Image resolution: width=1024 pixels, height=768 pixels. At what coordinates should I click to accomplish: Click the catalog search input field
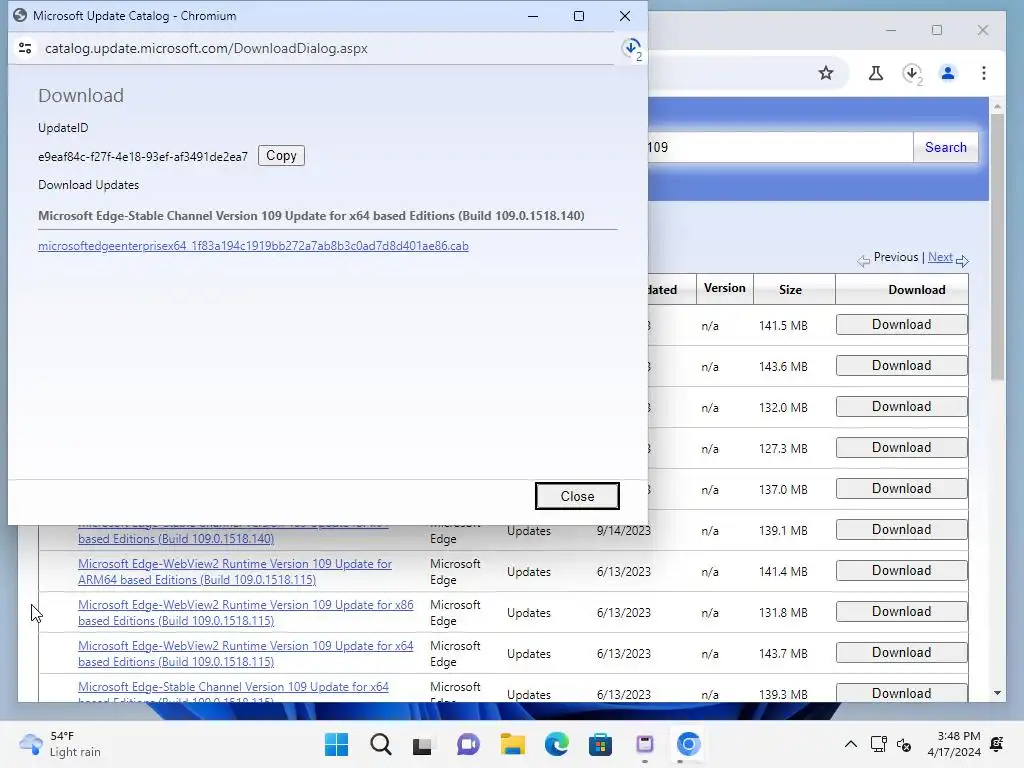point(780,148)
